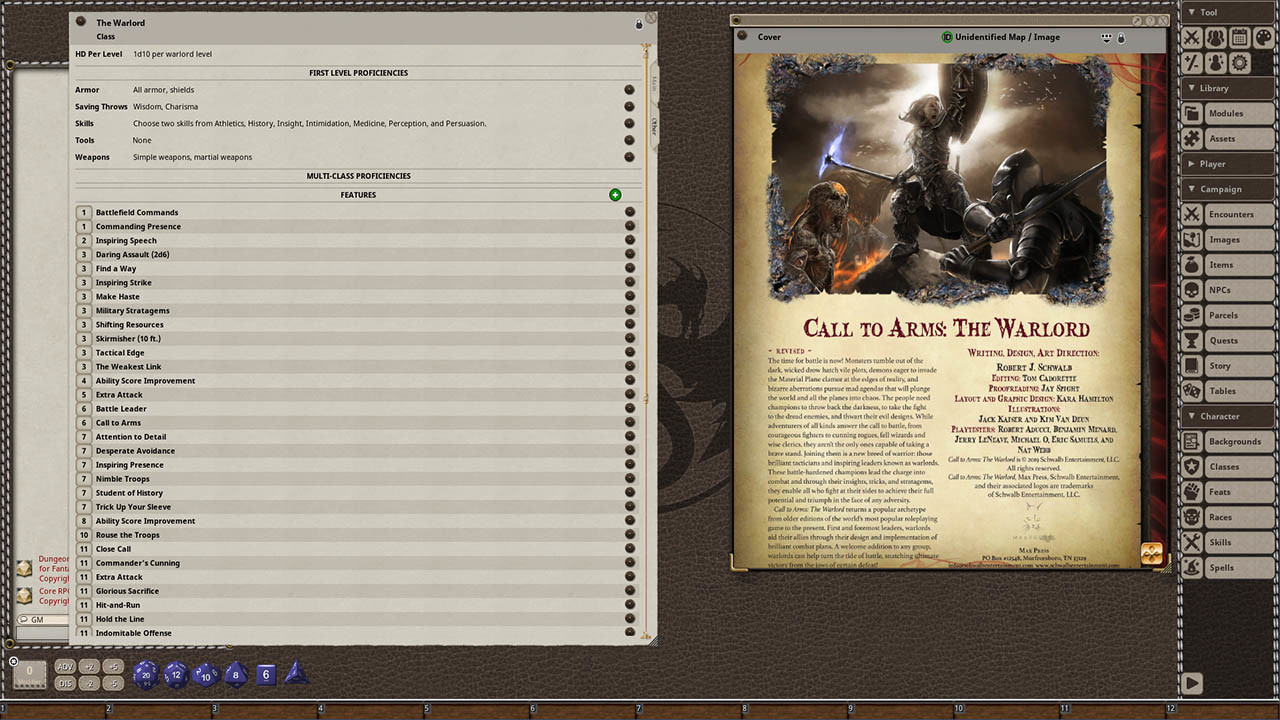Add a new feature with green plus

(615, 195)
